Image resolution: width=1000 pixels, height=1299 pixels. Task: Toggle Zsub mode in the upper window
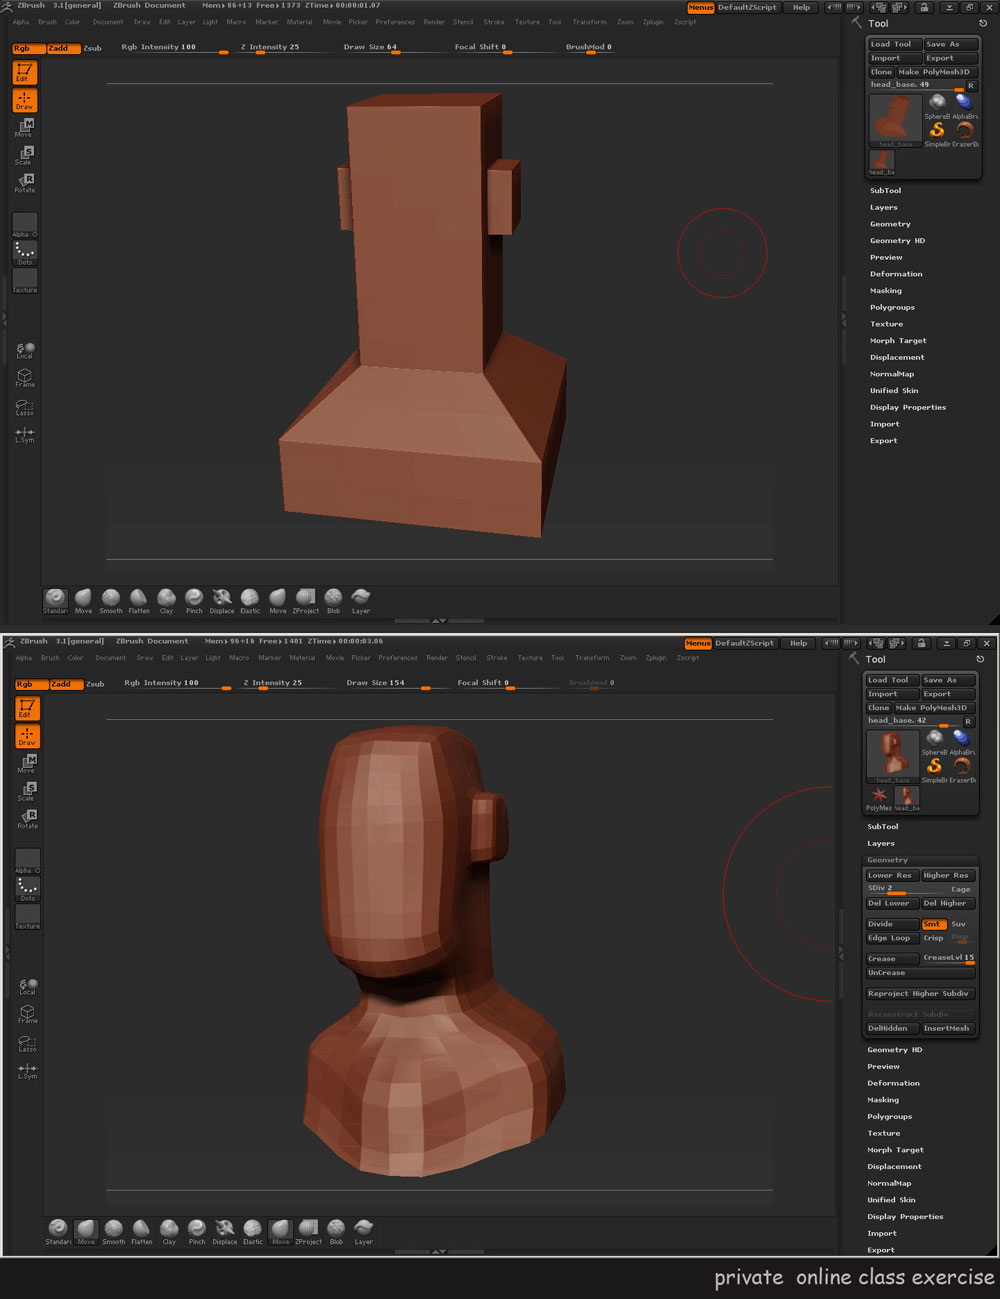(92, 48)
